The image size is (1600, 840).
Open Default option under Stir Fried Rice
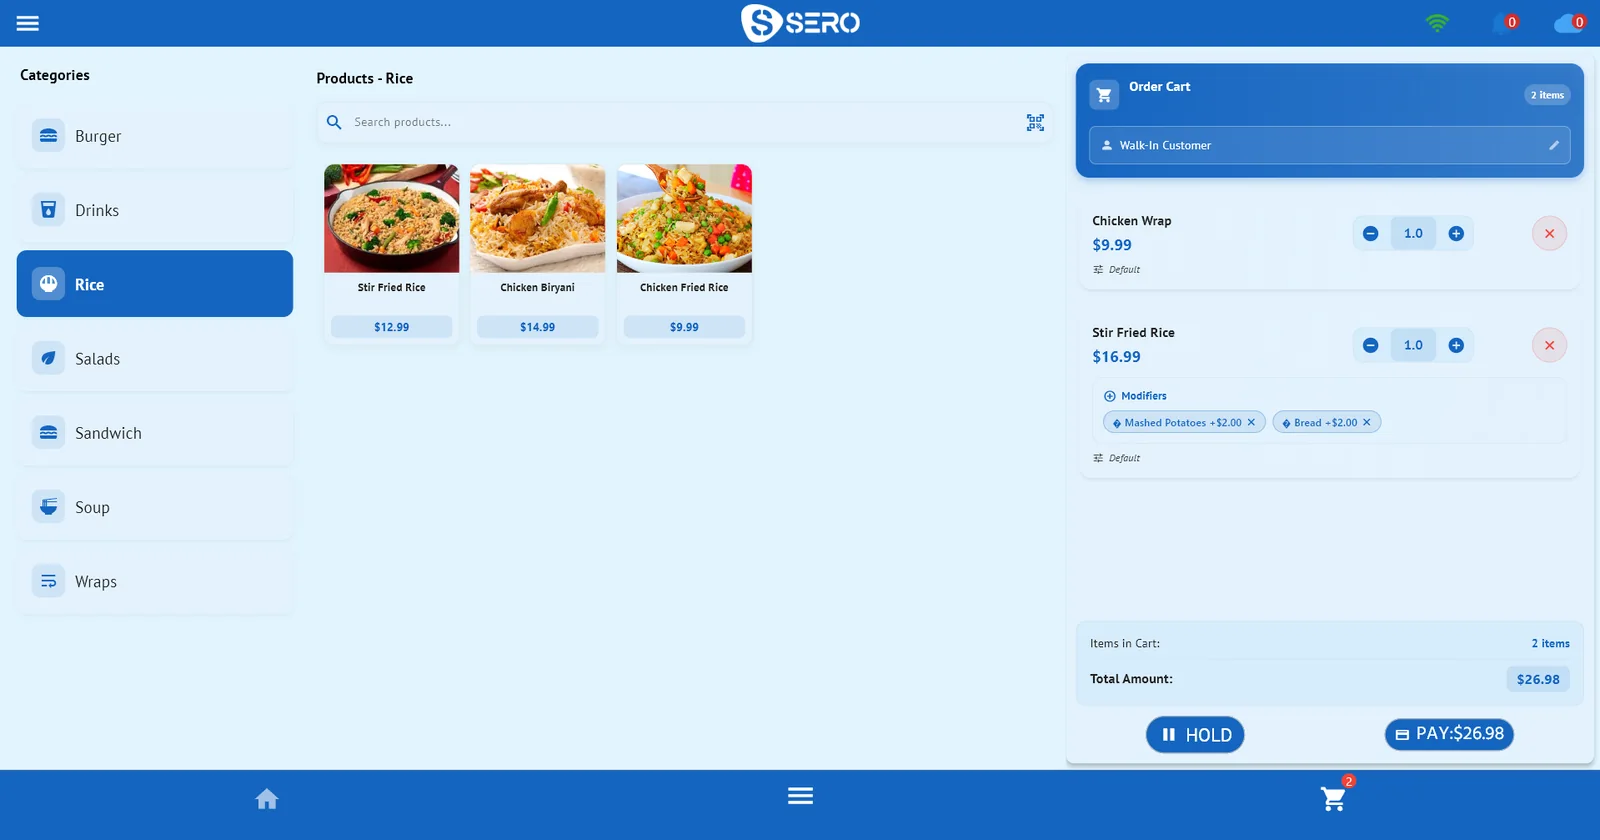[x=1116, y=458]
